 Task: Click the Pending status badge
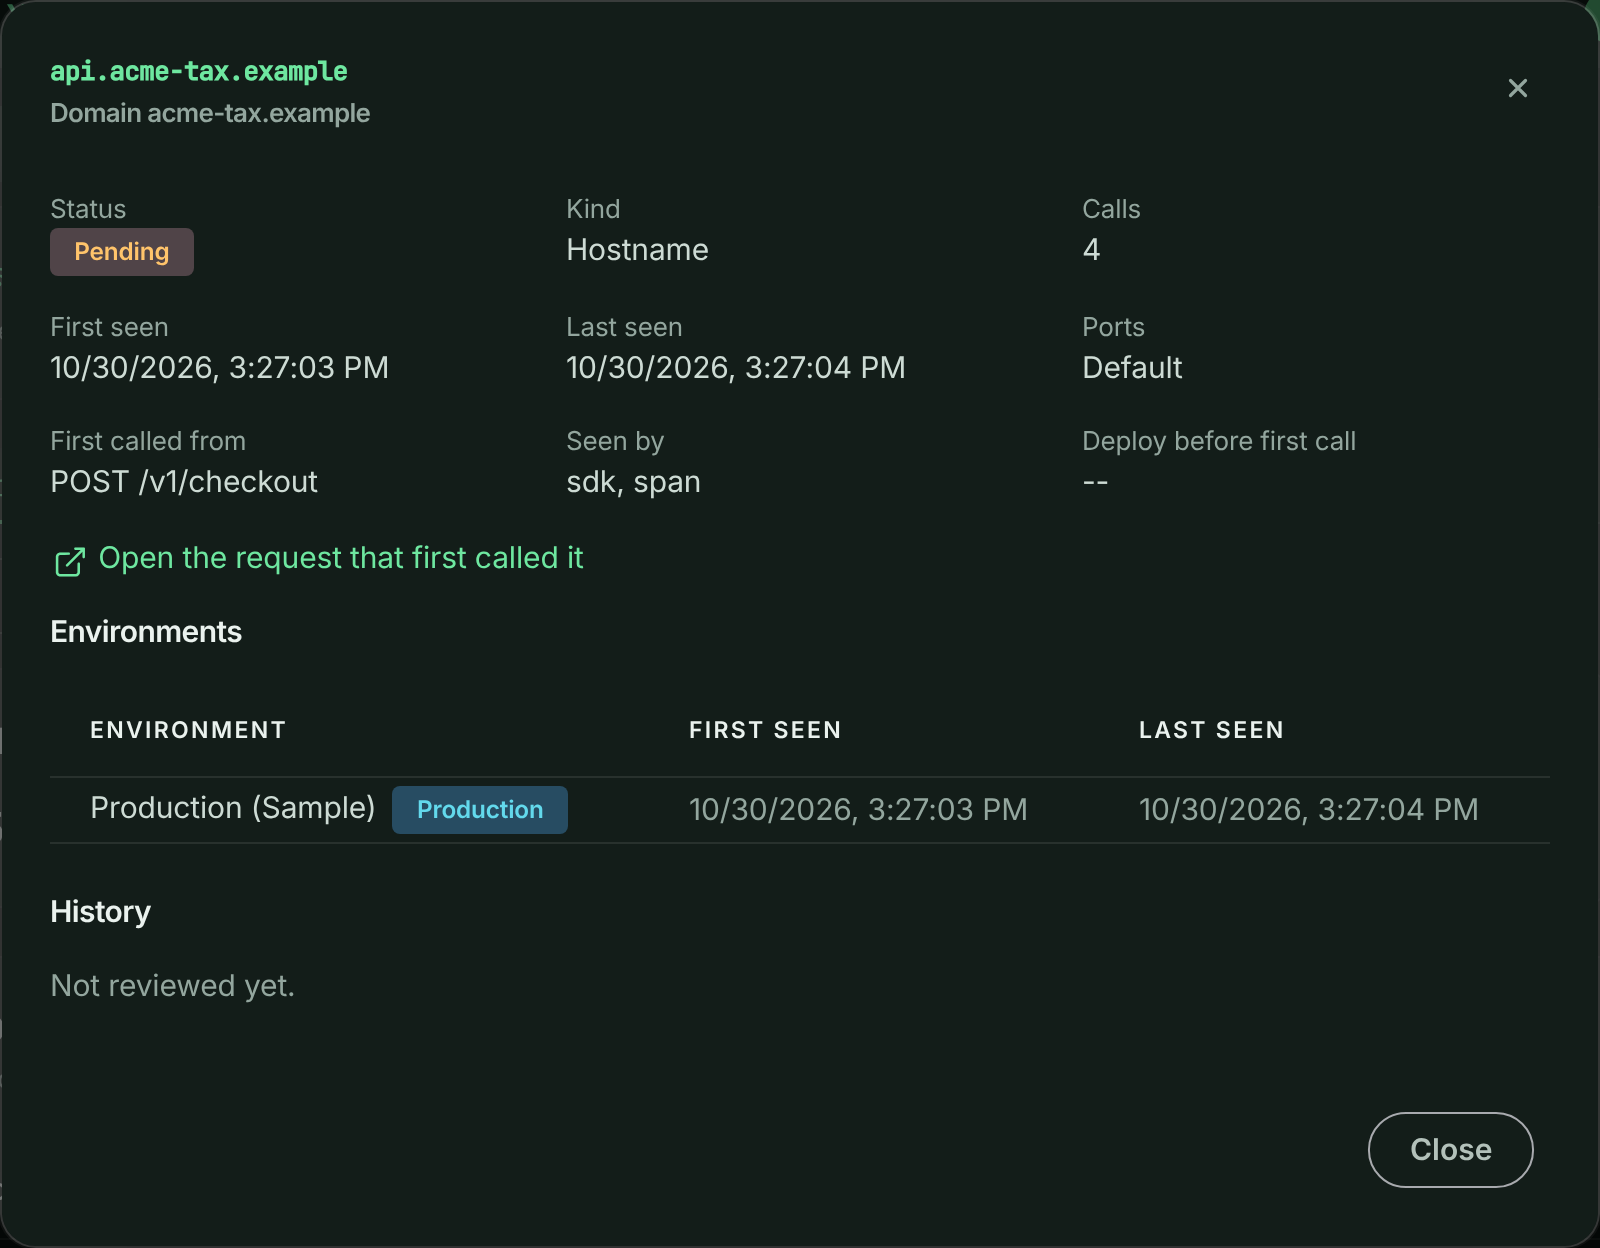122,252
